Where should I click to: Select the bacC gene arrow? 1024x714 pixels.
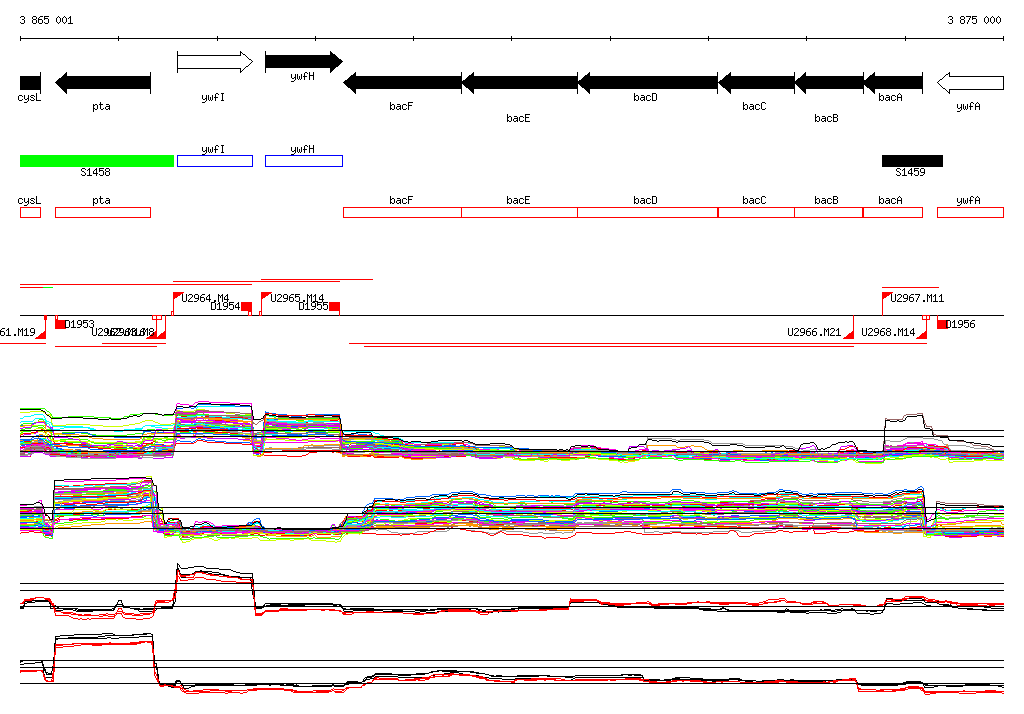(755, 83)
